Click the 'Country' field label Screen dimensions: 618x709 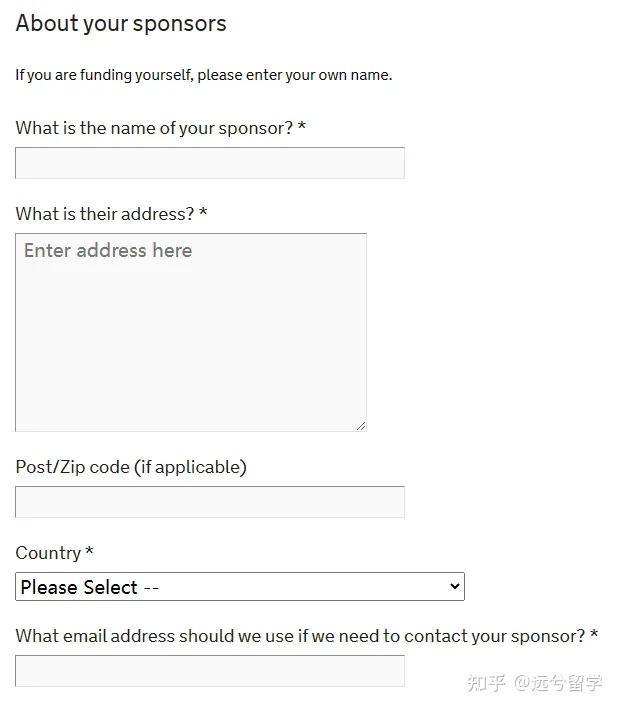(x=48, y=553)
